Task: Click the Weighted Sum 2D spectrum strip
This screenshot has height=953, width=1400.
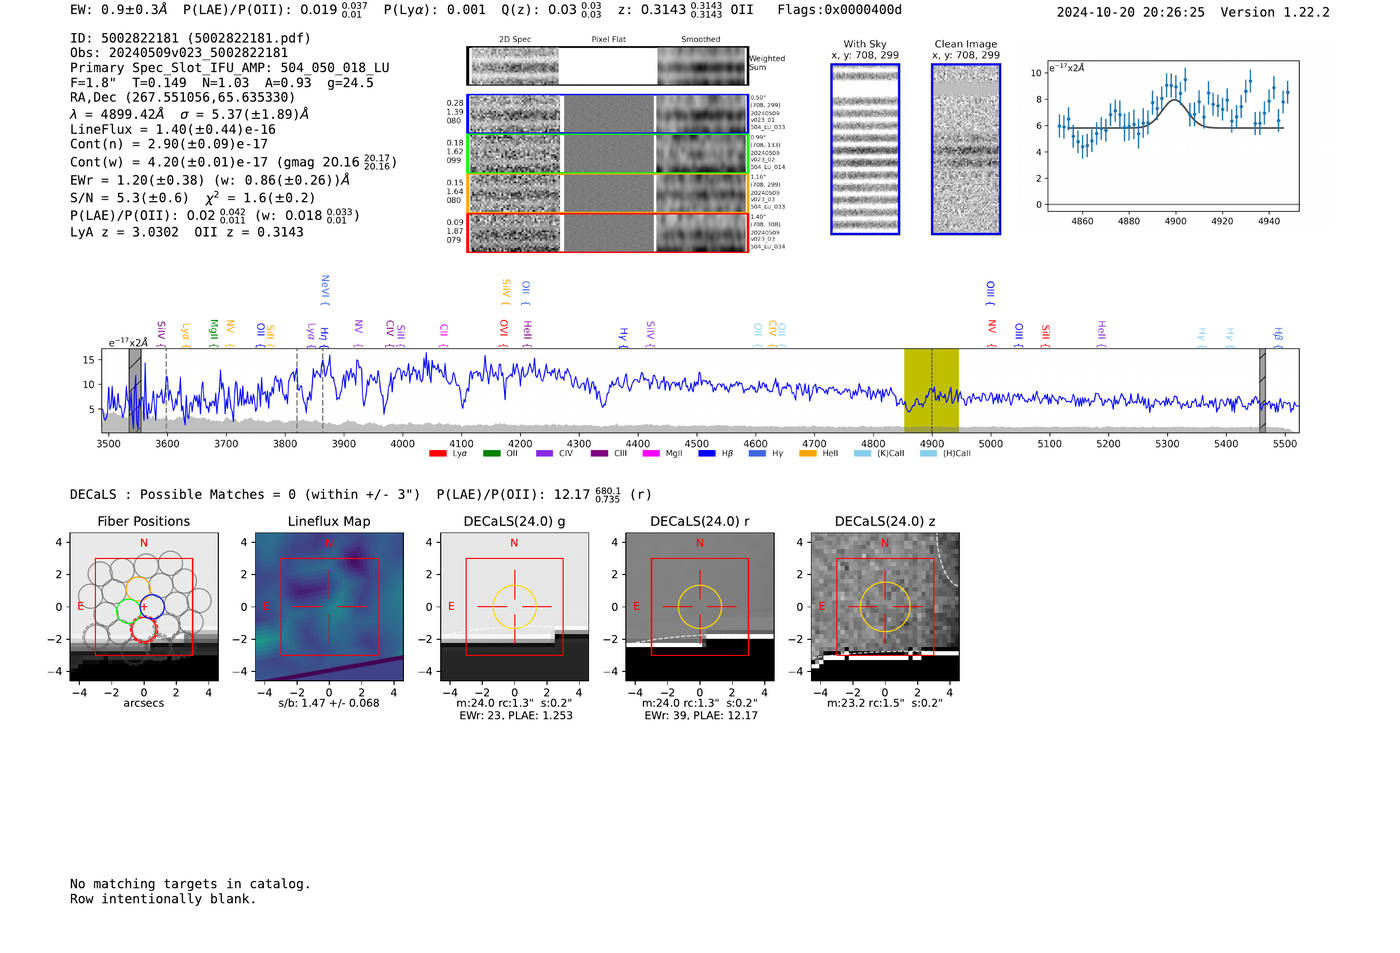Action: [x=608, y=66]
